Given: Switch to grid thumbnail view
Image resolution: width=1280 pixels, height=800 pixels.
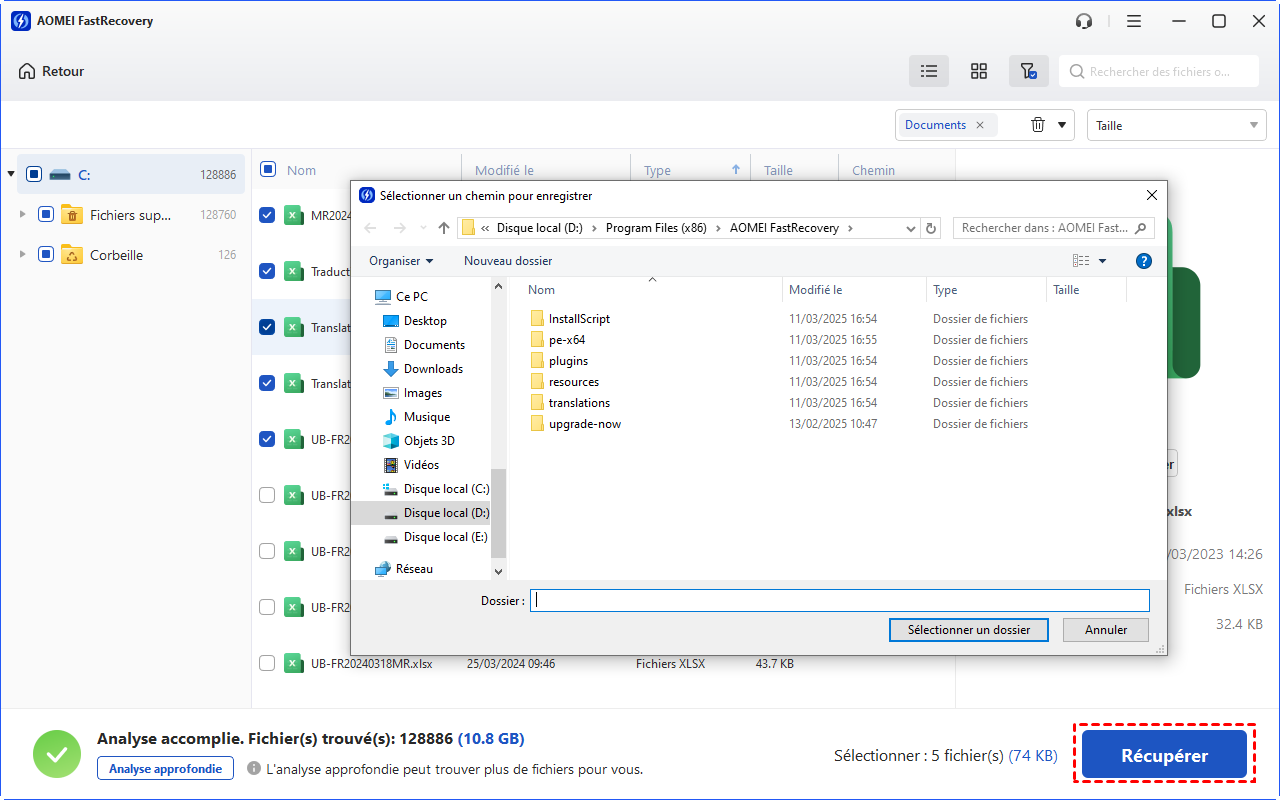Looking at the screenshot, I should click(979, 71).
